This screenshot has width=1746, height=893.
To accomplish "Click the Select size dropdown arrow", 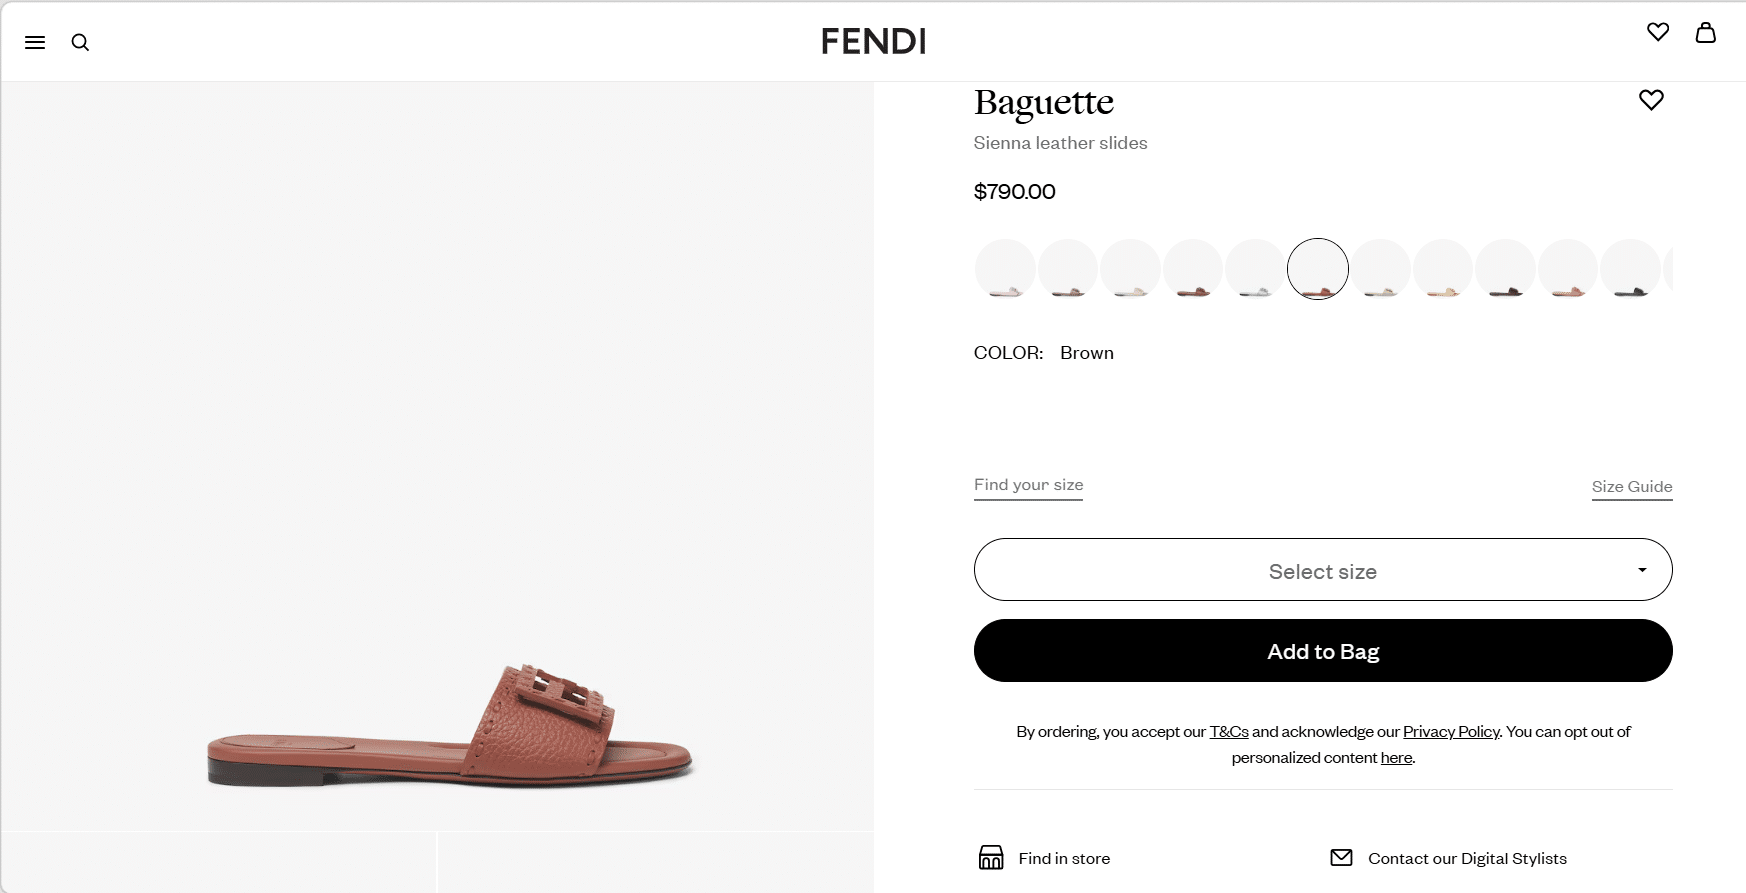I will pyautogui.click(x=1642, y=570).
